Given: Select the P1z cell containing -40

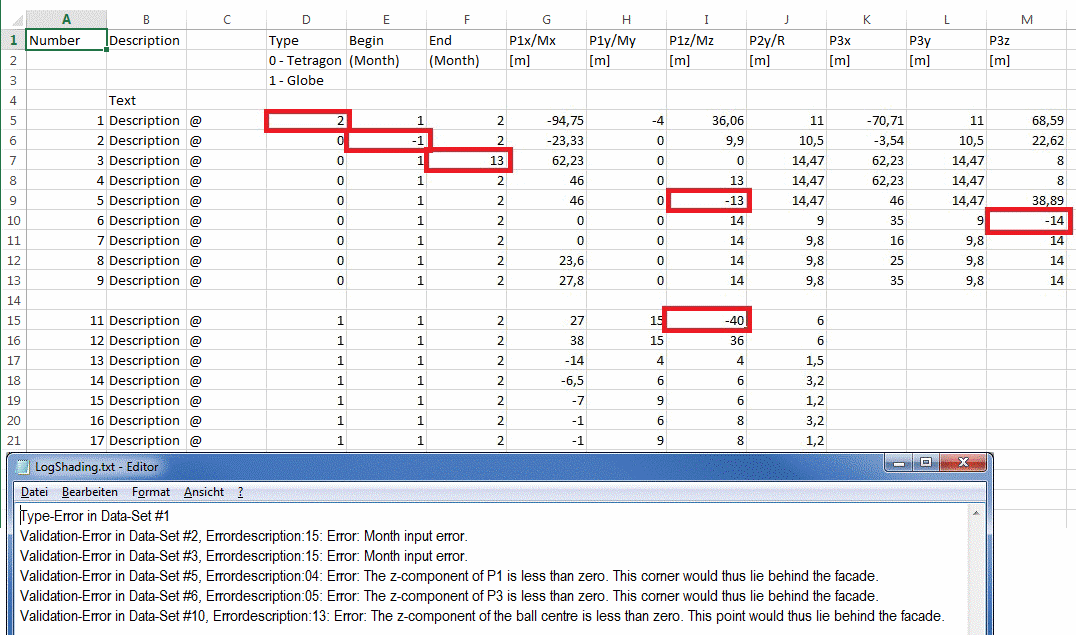Looking at the screenshot, I should (708, 320).
